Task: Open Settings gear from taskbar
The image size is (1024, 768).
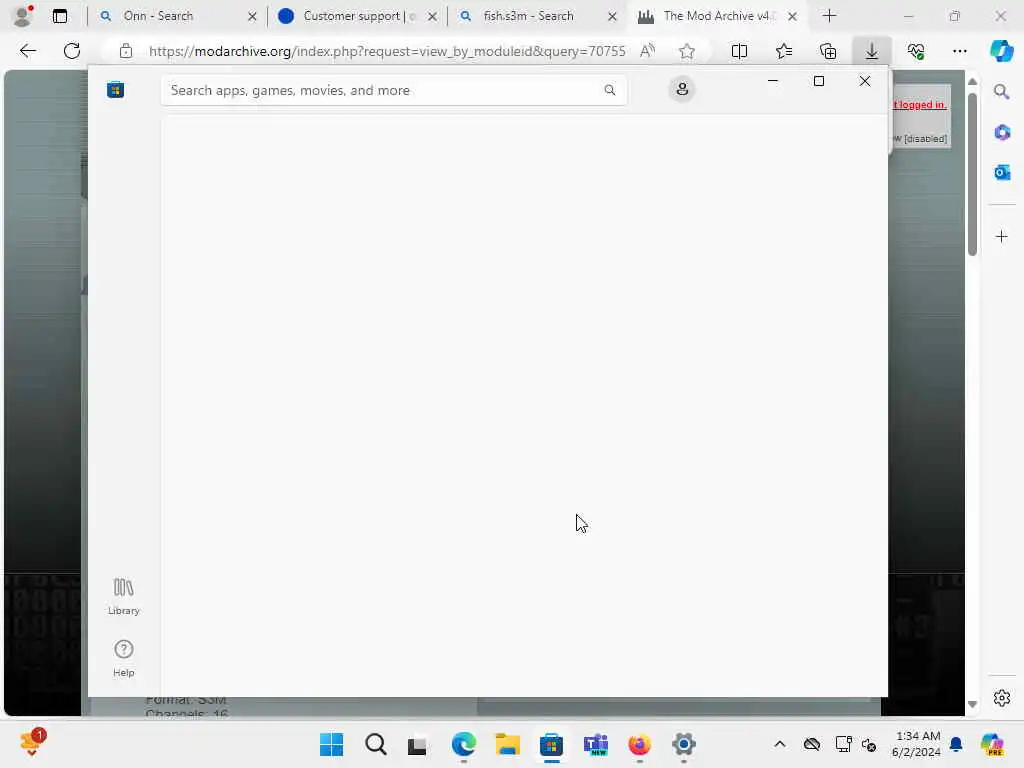Action: coord(684,744)
